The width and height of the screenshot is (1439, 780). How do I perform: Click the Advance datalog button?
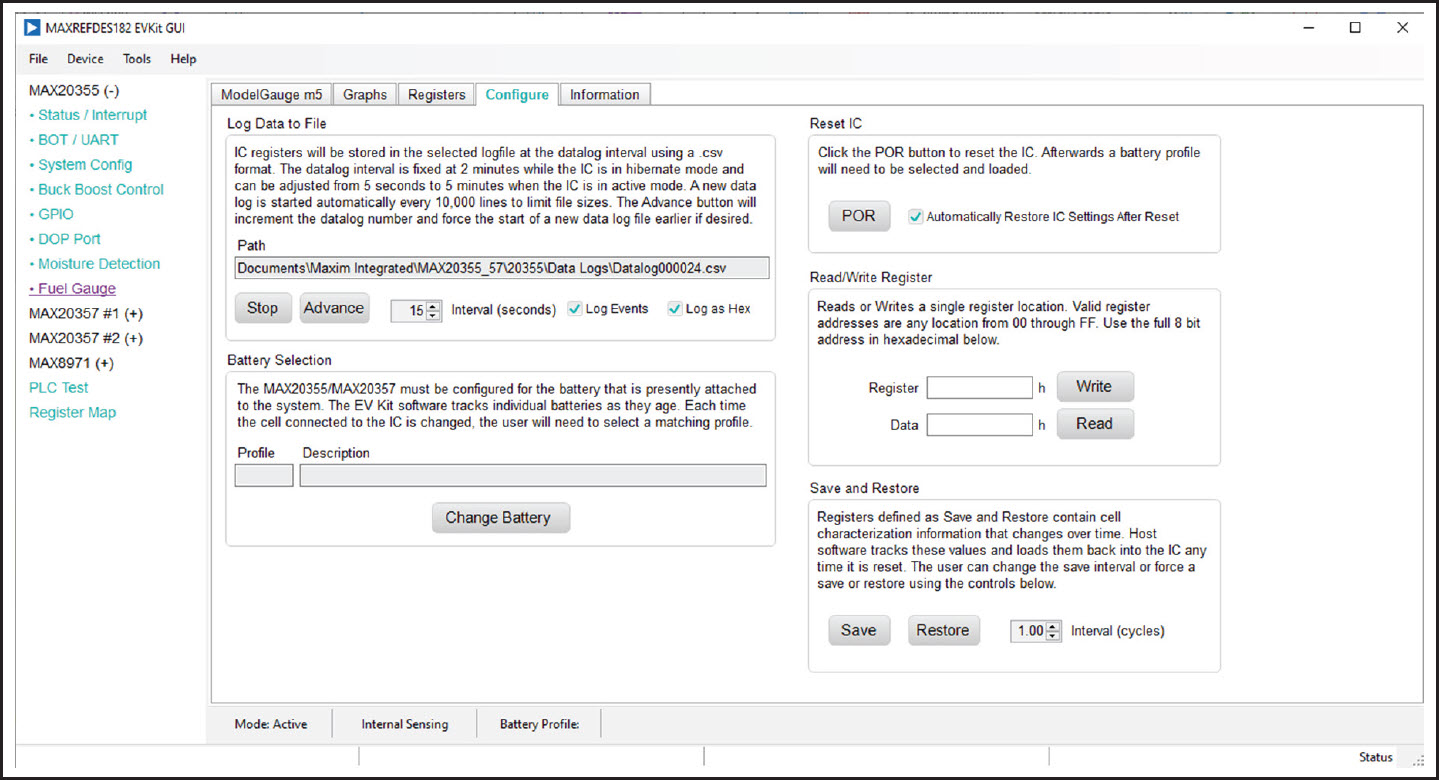point(334,308)
